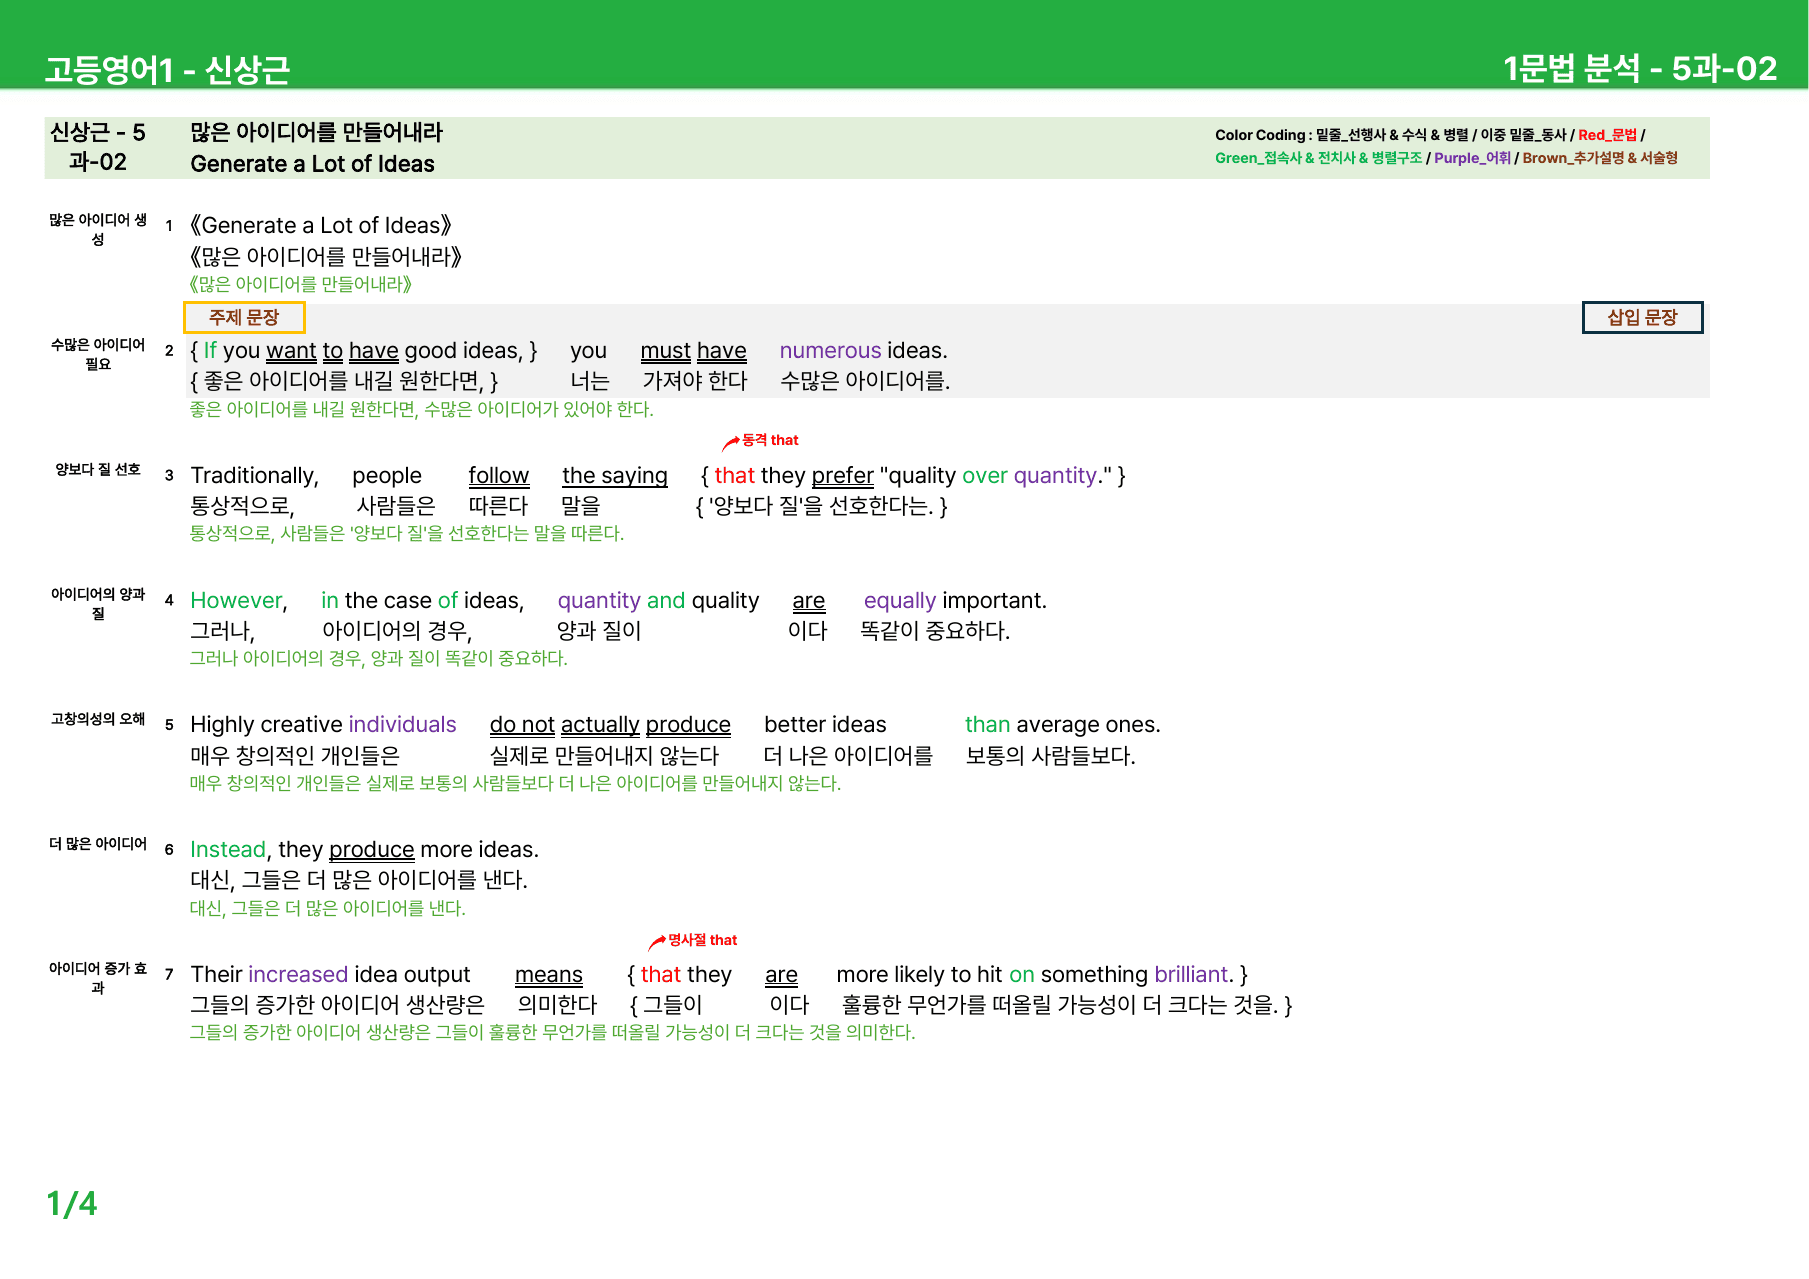
Task: Click the word 'Traditionally,' in sentence 3
Action: 254,475
